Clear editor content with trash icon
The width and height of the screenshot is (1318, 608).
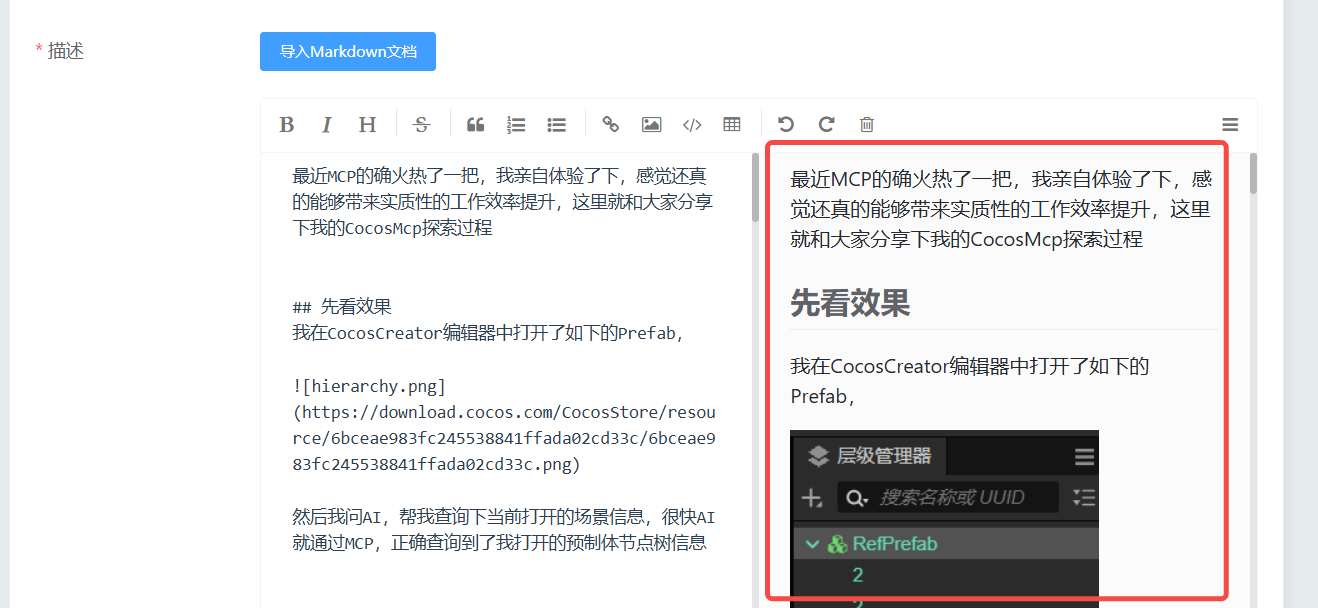(x=867, y=125)
